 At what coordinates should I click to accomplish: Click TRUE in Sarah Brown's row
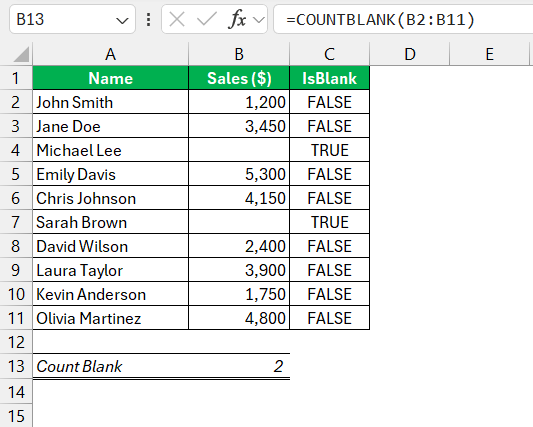coord(329,222)
